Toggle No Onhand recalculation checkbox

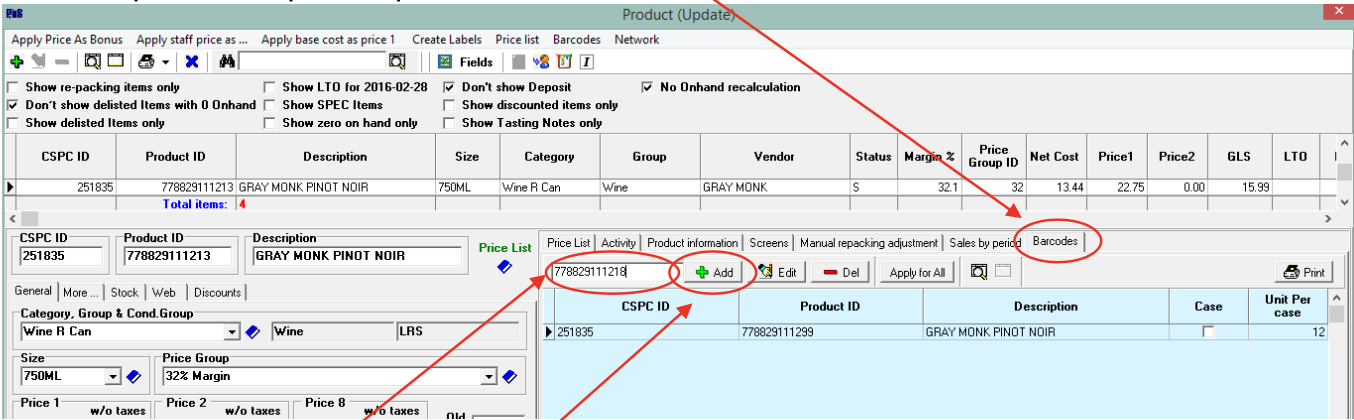coord(647,87)
